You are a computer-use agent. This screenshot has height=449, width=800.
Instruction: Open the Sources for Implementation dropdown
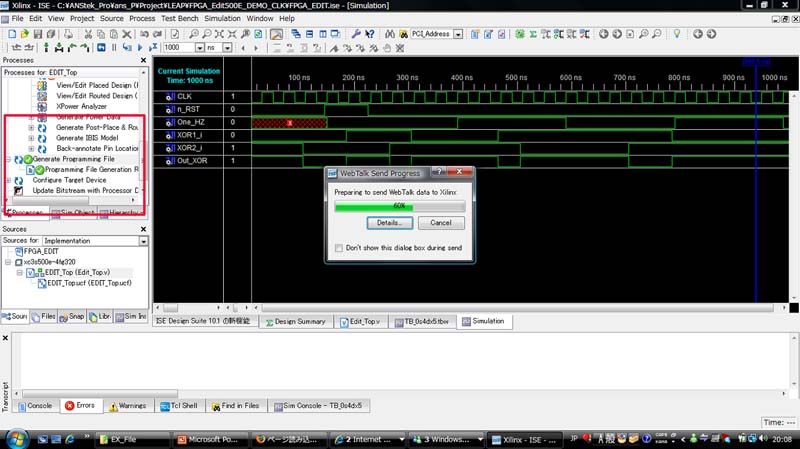[x=143, y=241]
